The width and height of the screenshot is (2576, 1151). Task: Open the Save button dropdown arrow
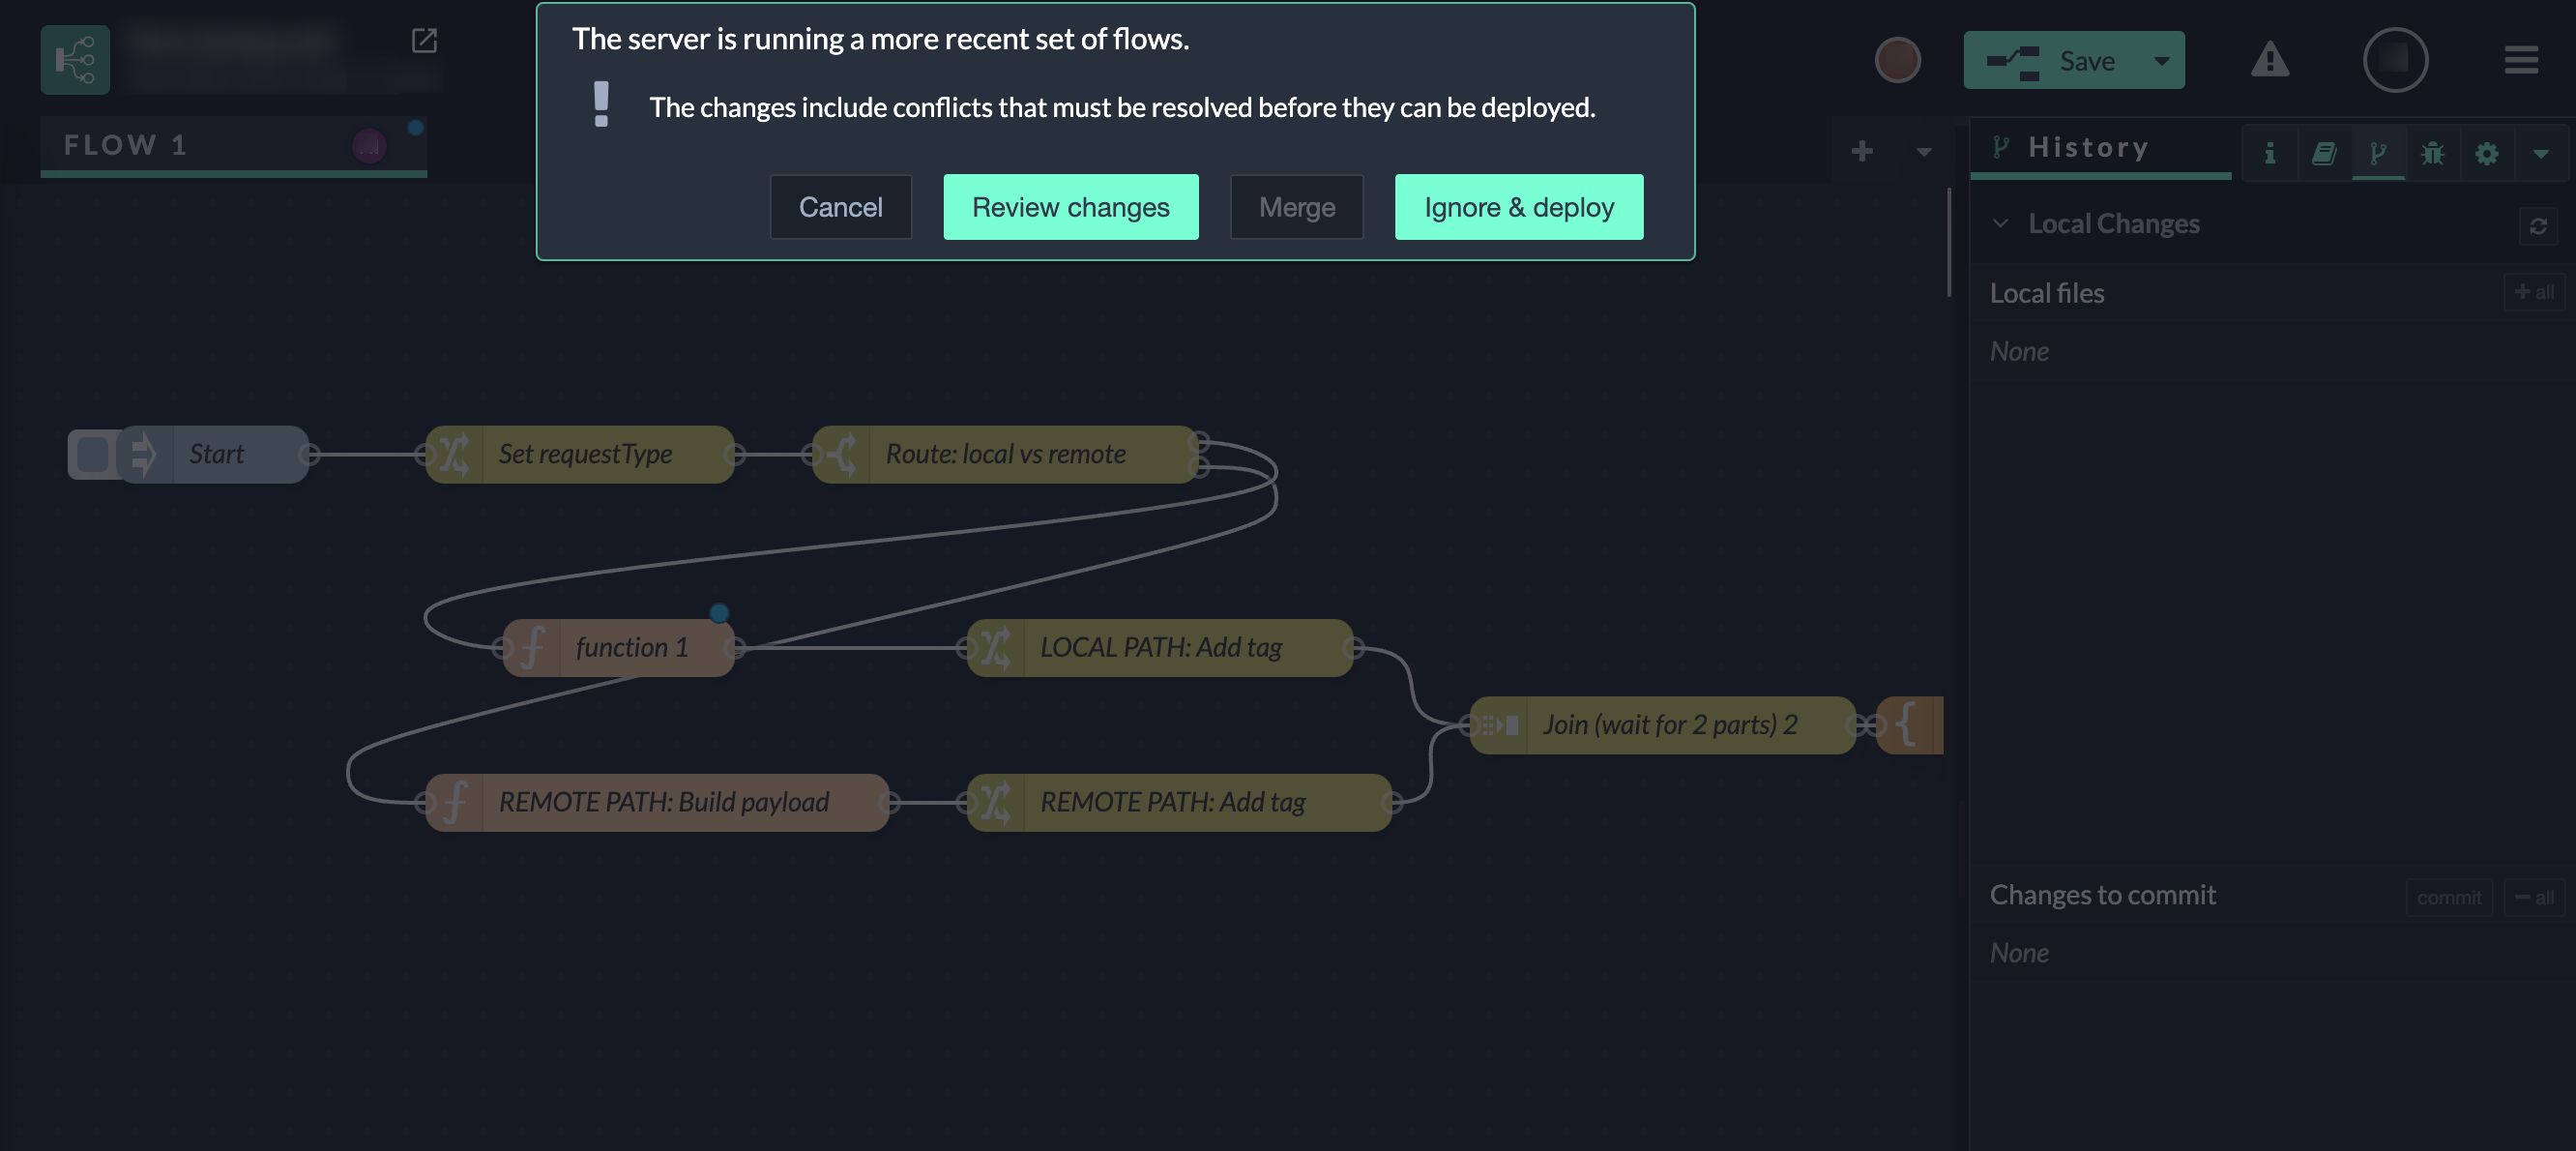click(x=2161, y=61)
